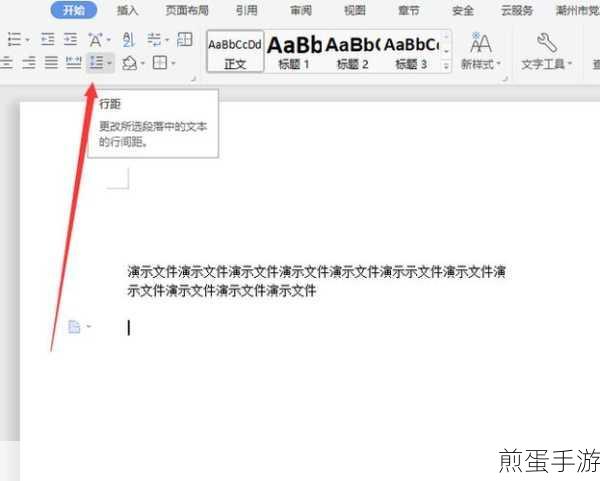Click the decrease indent icon
The width and height of the screenshot is (600, 481).
point(48,39)
